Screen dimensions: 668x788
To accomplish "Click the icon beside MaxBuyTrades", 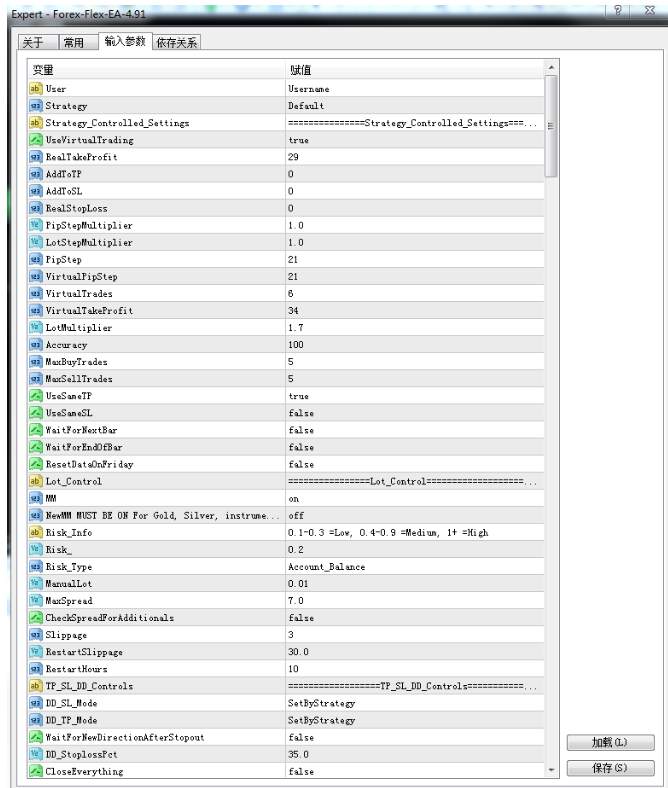I will point(35,362).
